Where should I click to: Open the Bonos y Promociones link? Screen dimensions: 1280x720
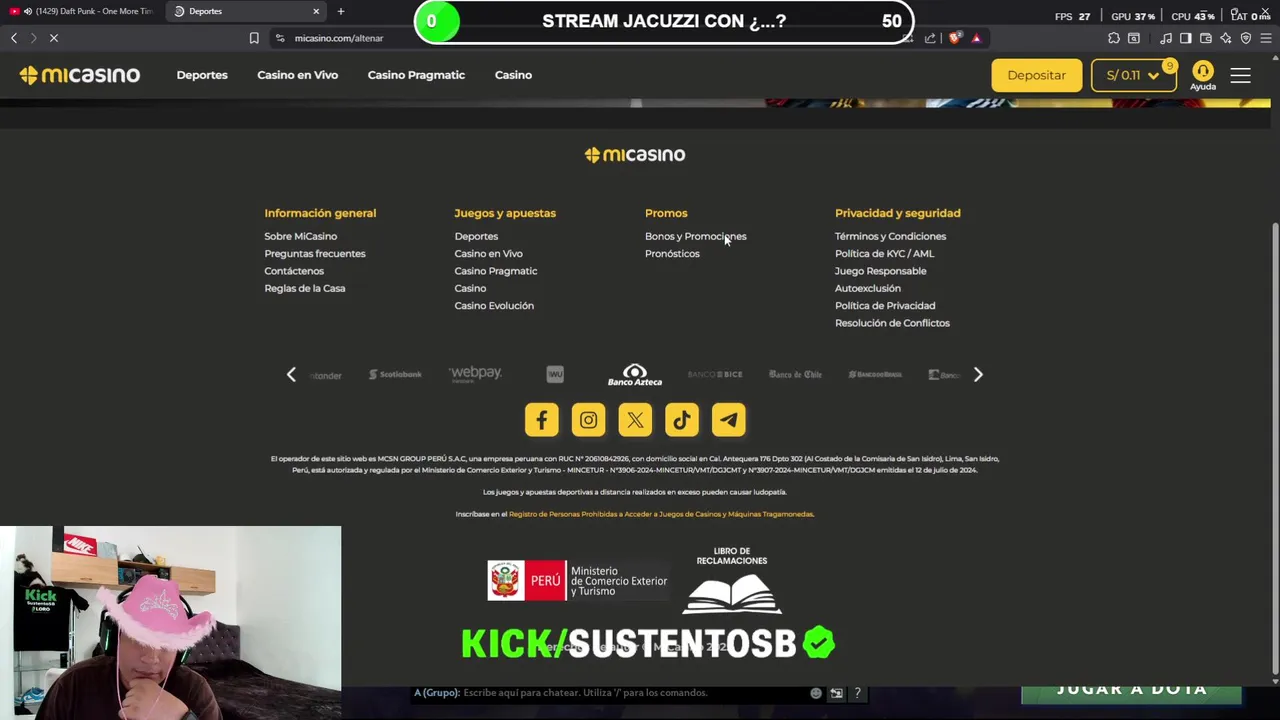coord(696,236)
